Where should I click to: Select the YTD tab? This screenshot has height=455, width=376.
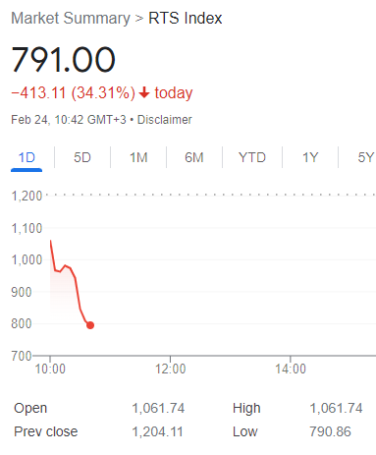pyautogui.click(x=252, y=157)
